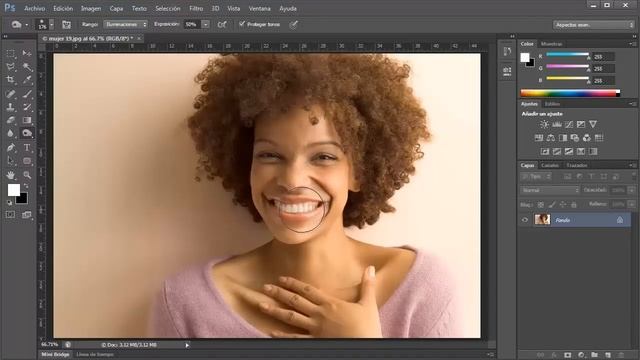Select the Eraser tool

[11, 120]
